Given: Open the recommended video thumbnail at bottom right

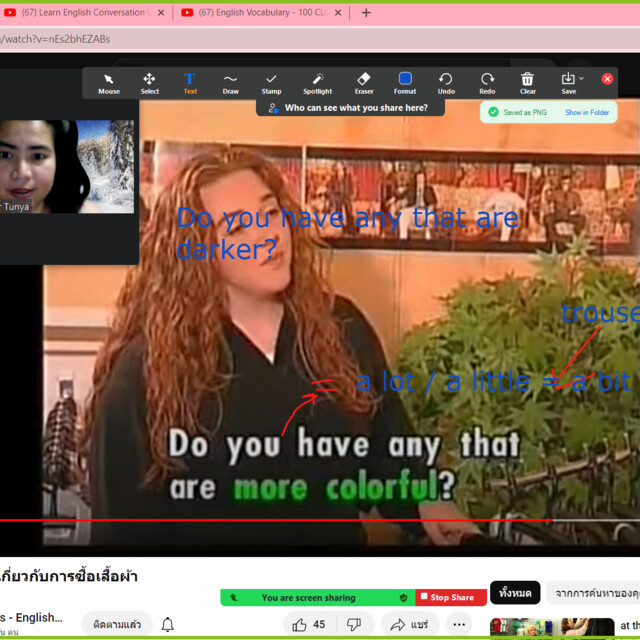Looking at the screenshot, I should [551, 629].
